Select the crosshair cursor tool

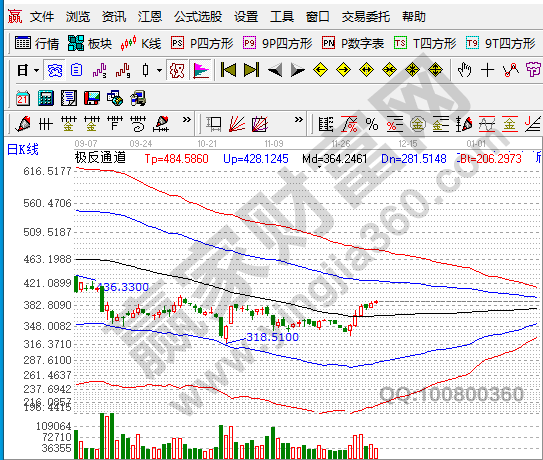click(x=487, y=70)
